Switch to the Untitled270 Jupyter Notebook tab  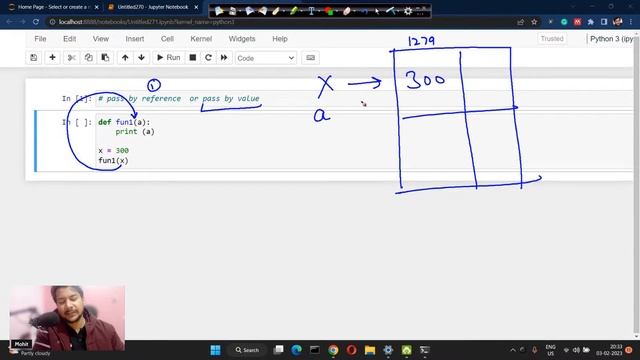[153, 7]
